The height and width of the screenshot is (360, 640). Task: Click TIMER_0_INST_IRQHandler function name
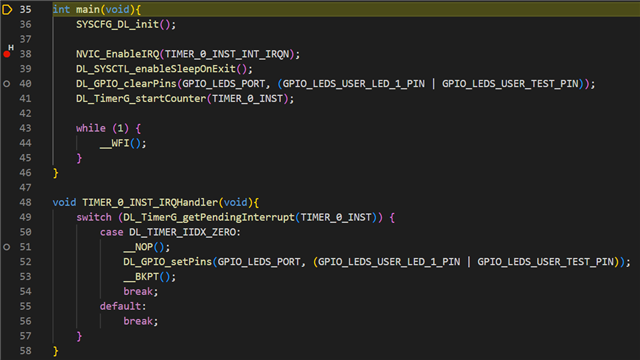tap(150, 202)
